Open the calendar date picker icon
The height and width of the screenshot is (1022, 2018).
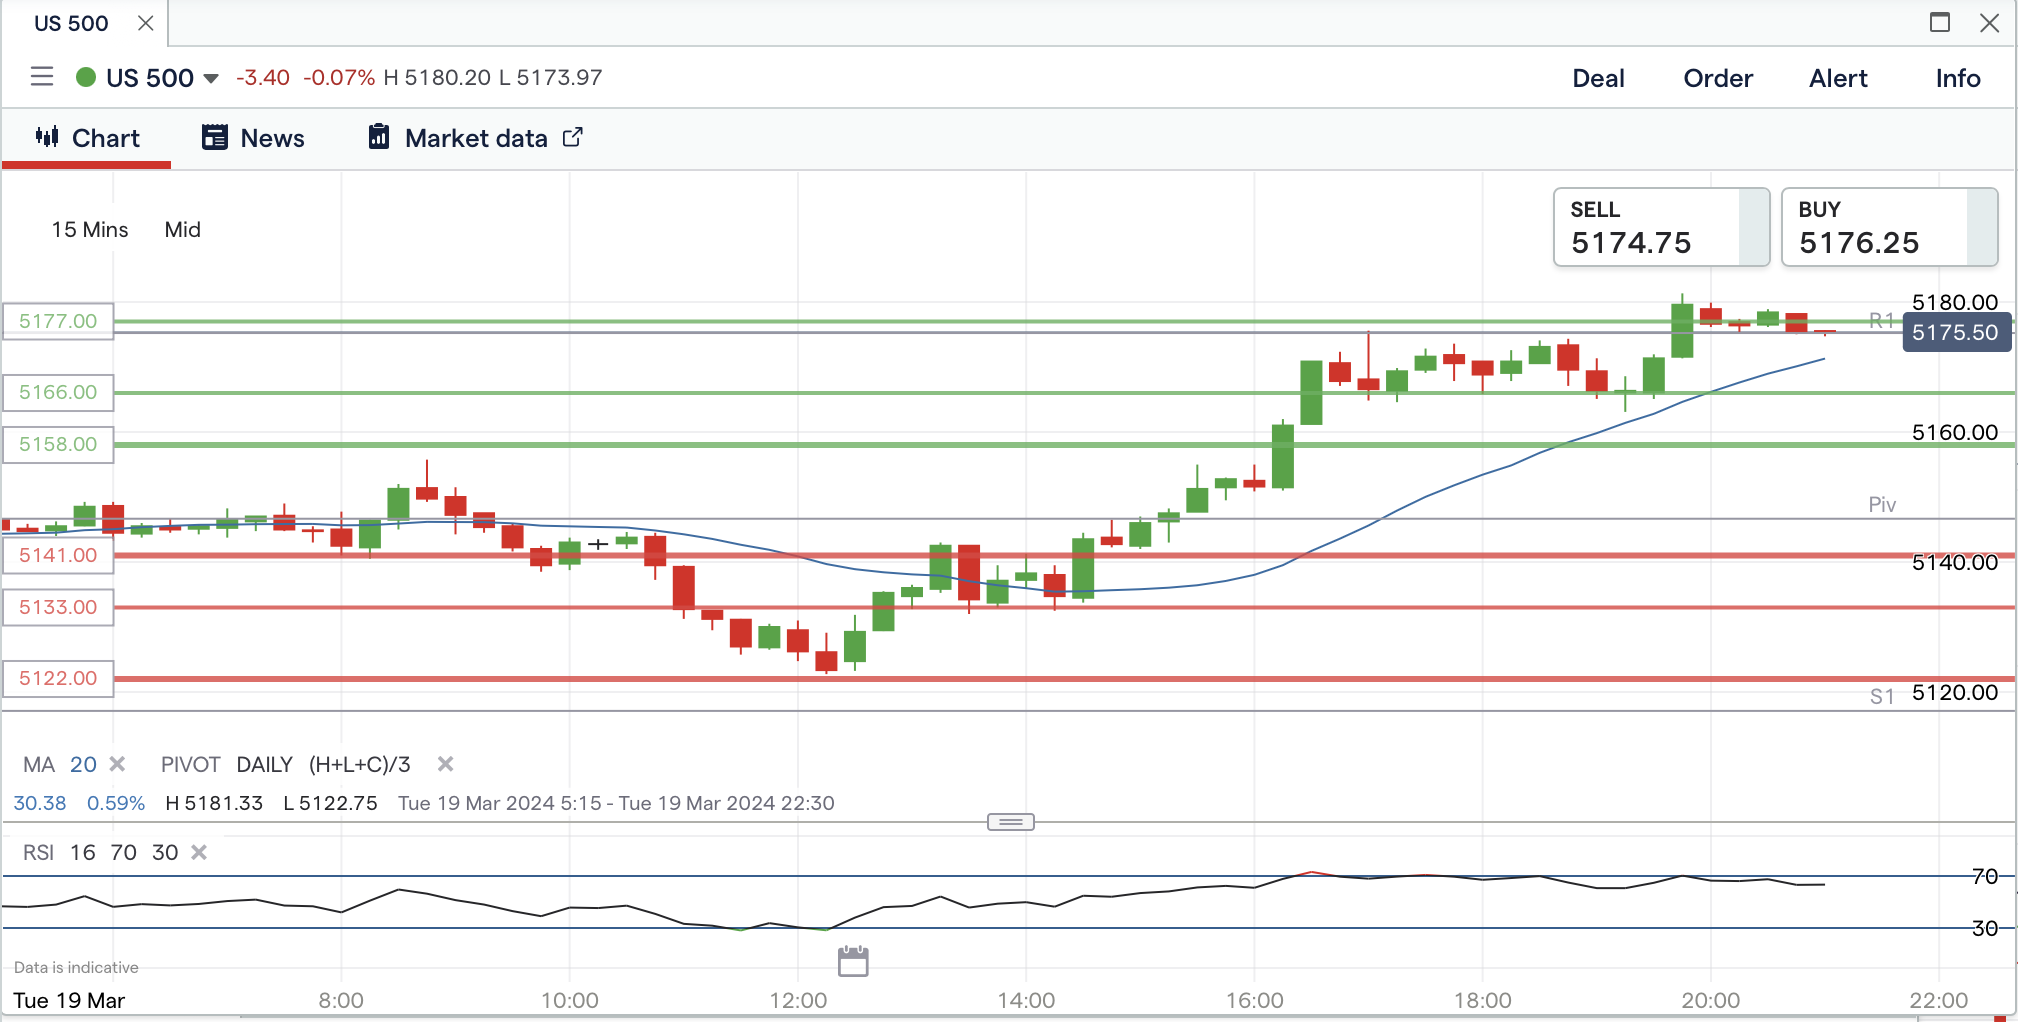853,961
